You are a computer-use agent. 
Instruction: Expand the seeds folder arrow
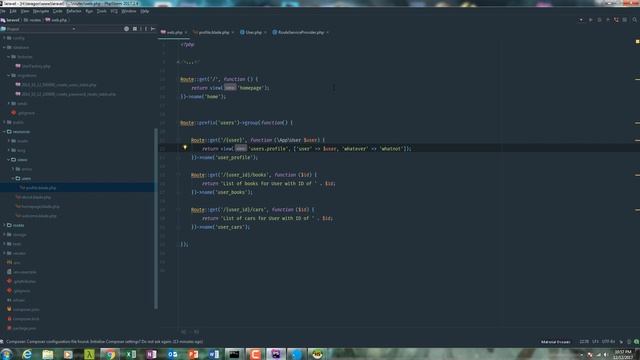coord(9,104)
